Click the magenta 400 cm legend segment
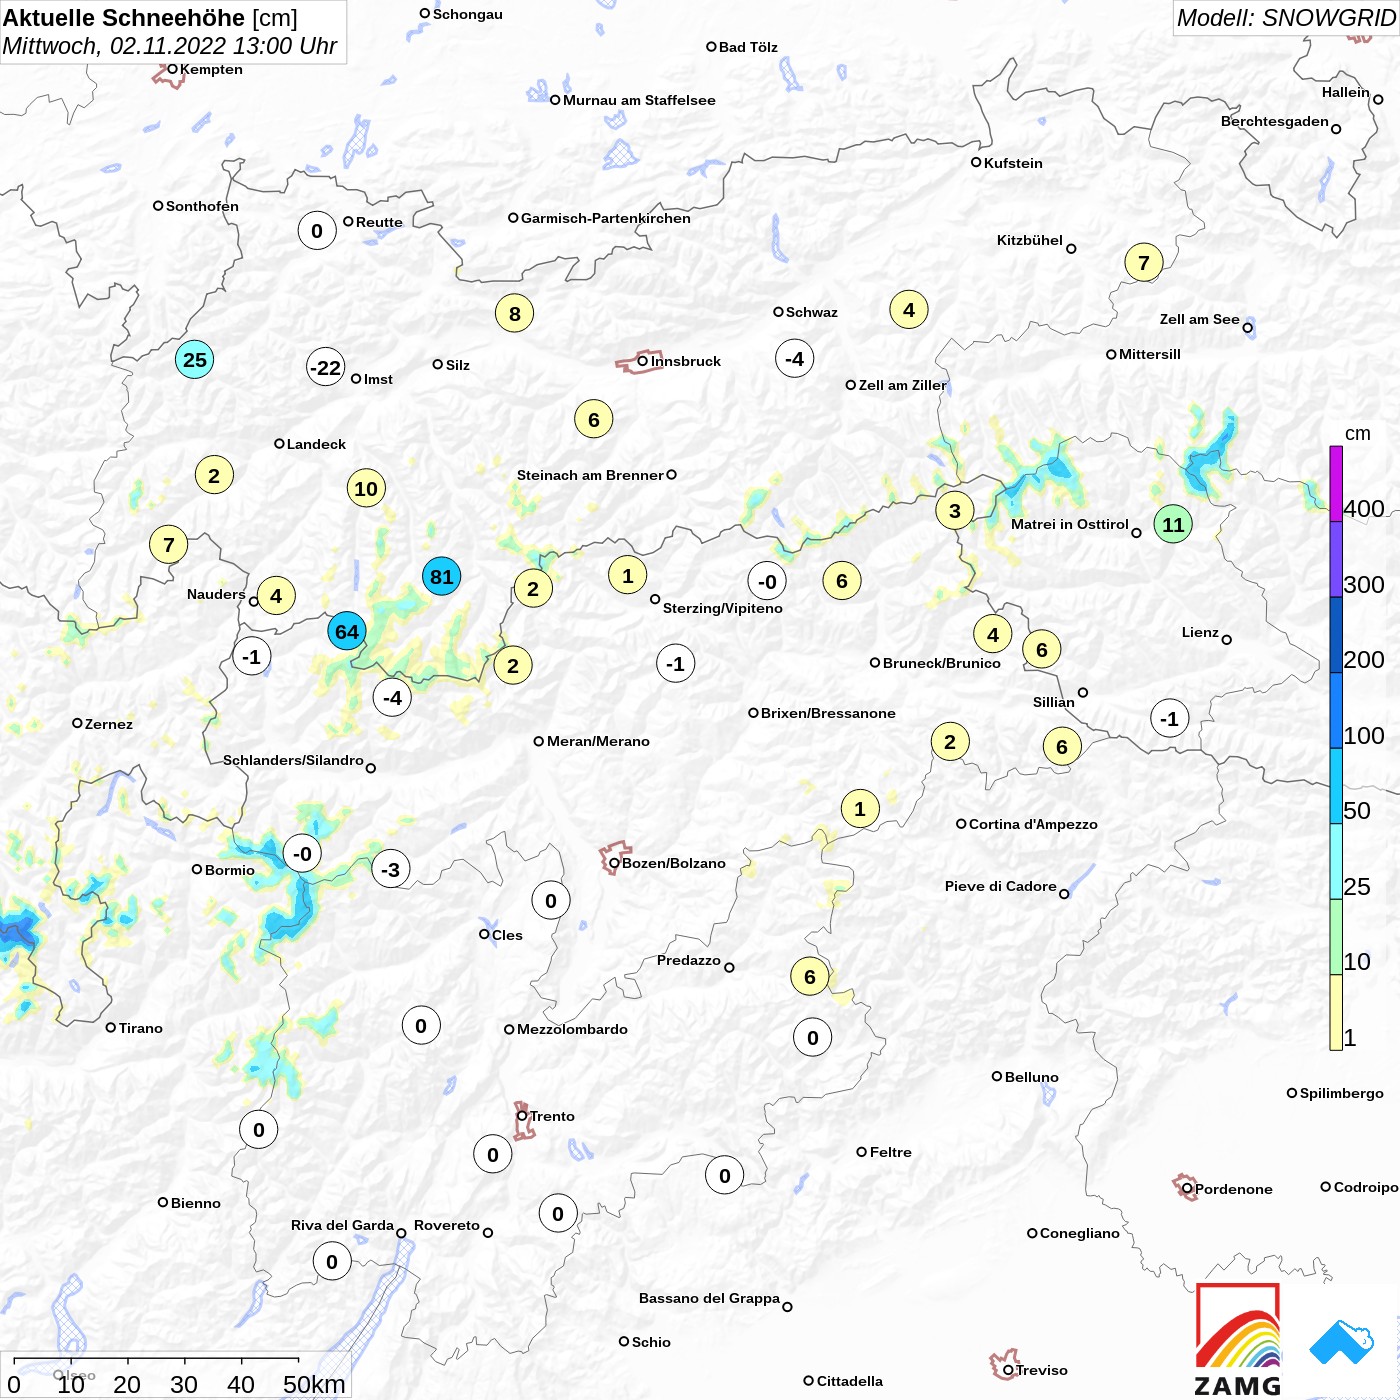1400x1400 pixels. click(1336, 483)
